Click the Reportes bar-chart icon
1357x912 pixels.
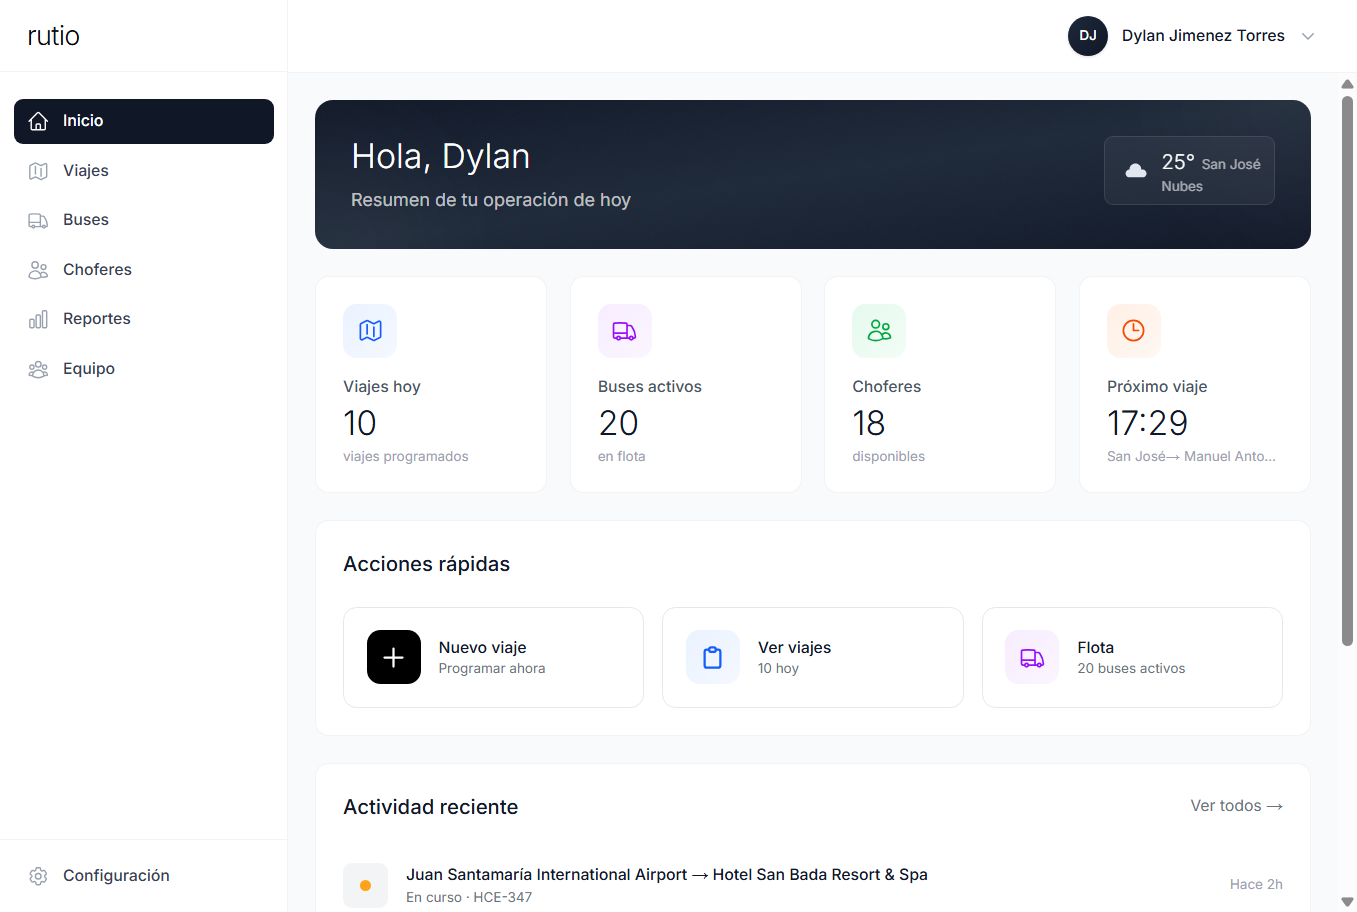pyautogui.click(x=38, y=318)
